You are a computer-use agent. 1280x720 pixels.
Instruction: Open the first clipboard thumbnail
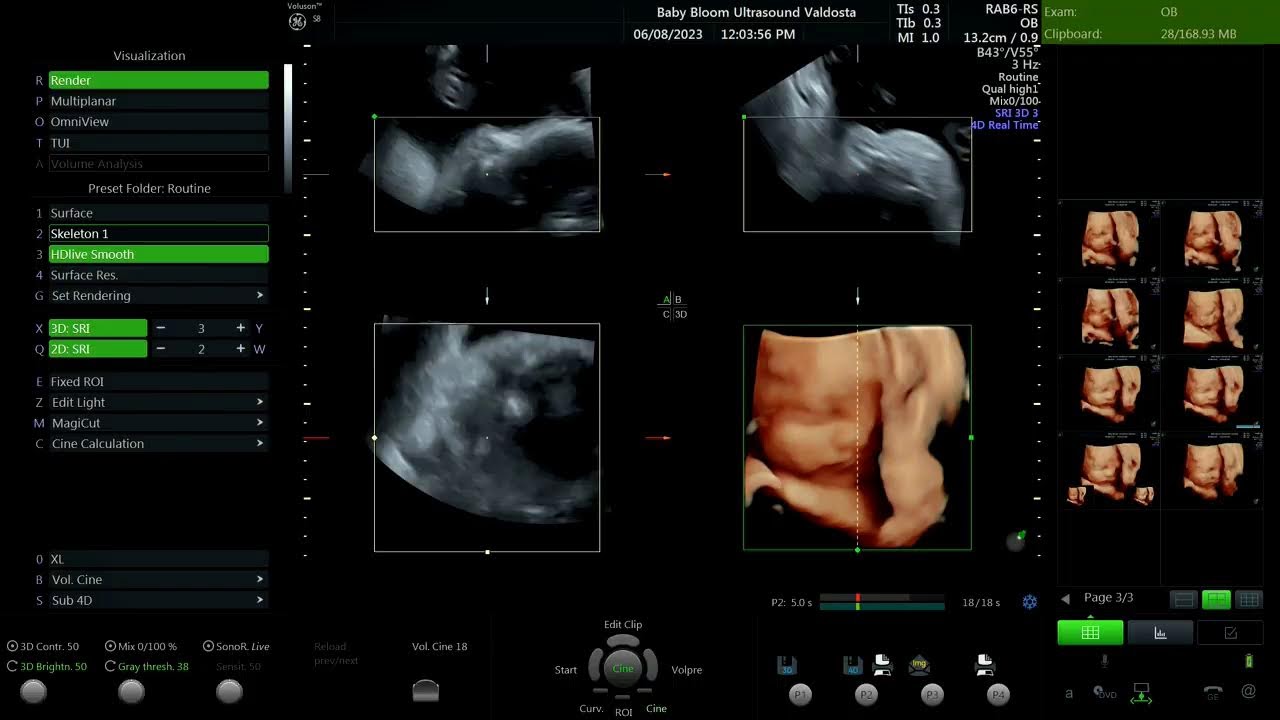(x=1109, y=237)
